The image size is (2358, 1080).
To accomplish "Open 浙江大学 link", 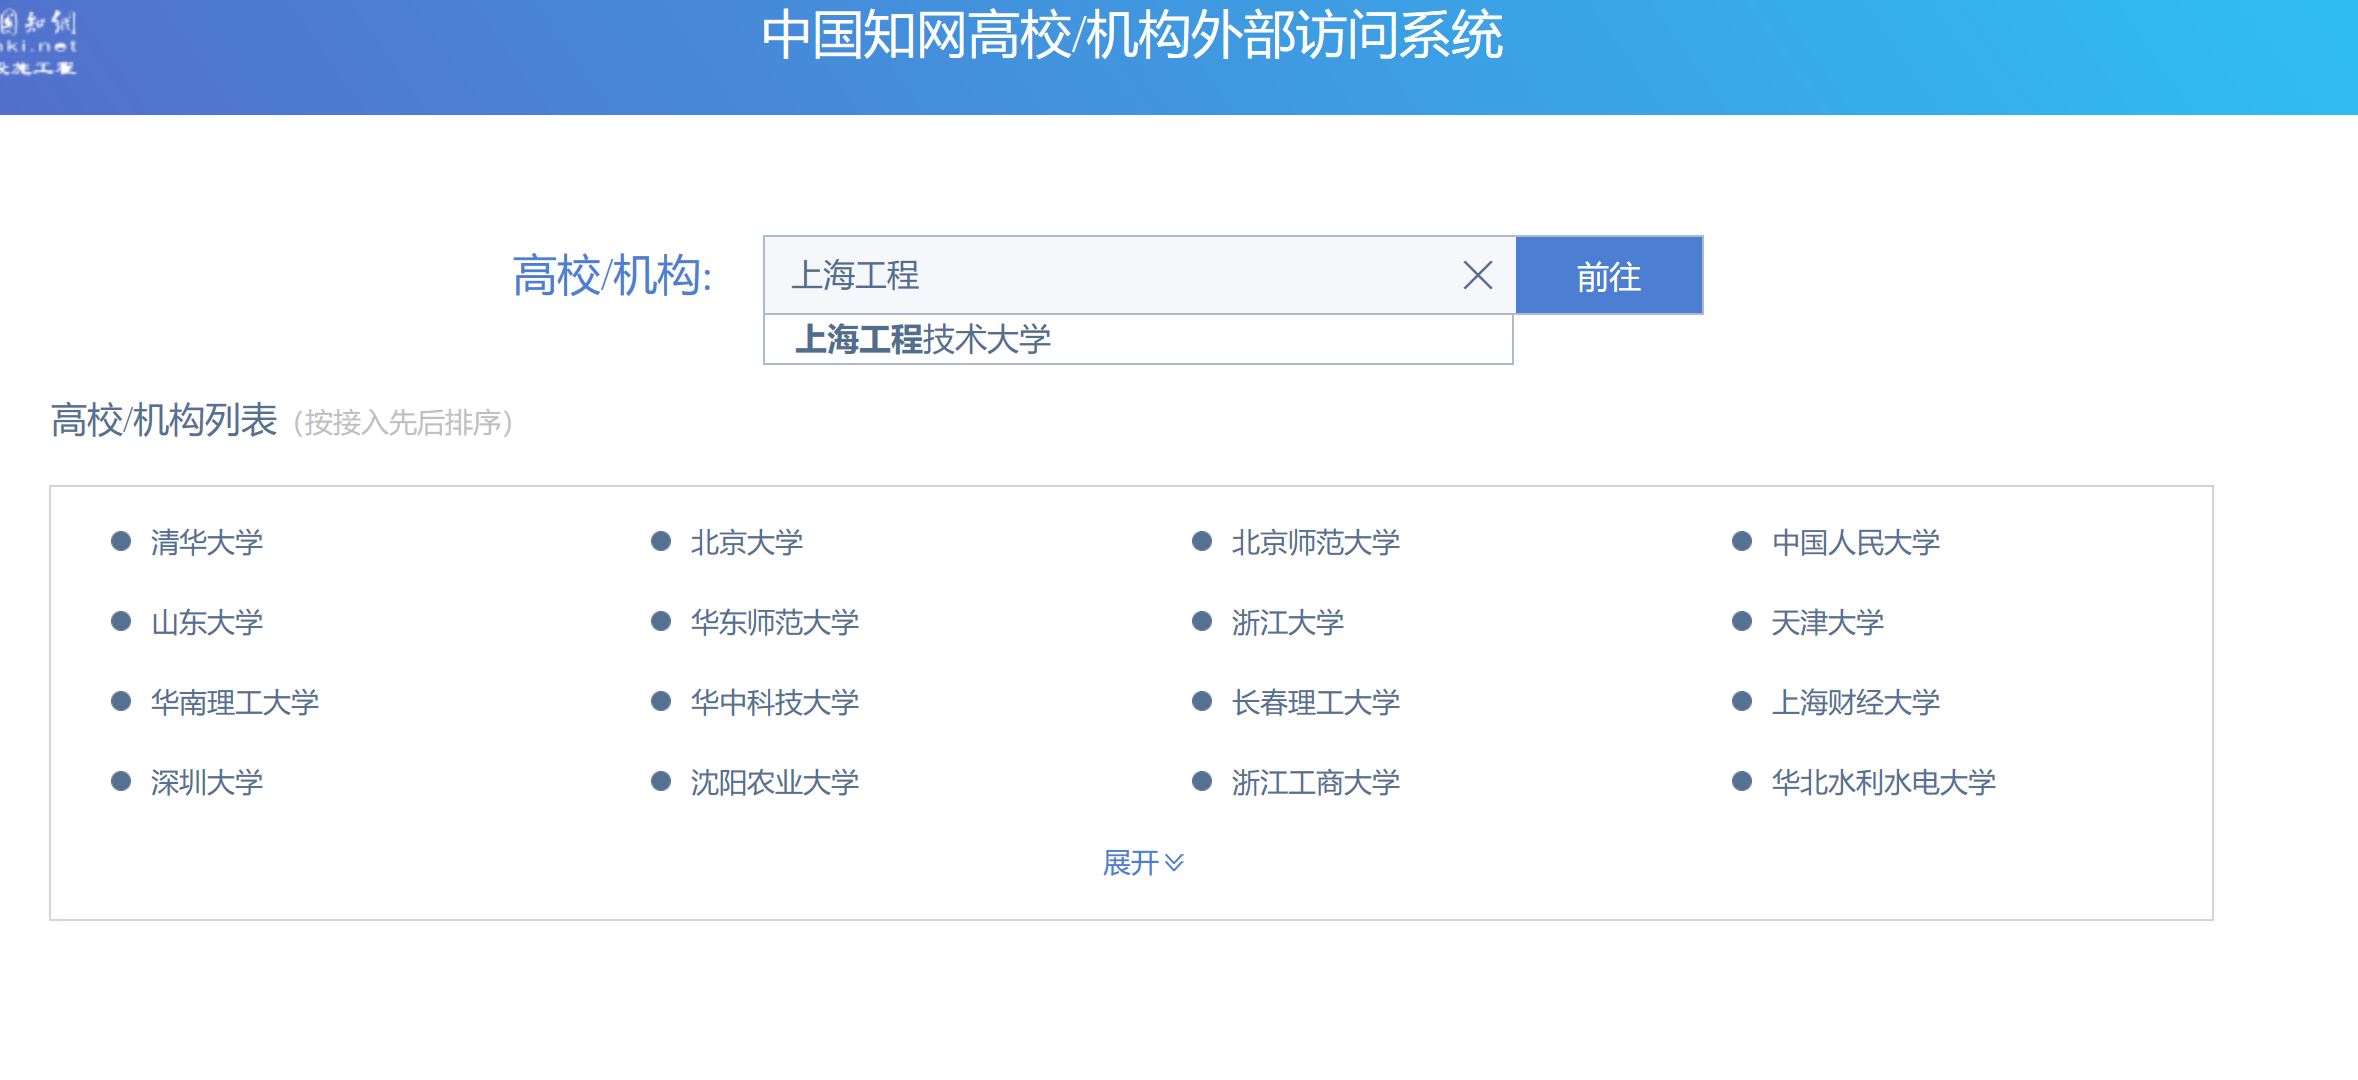I will [x=1287, y=622].
